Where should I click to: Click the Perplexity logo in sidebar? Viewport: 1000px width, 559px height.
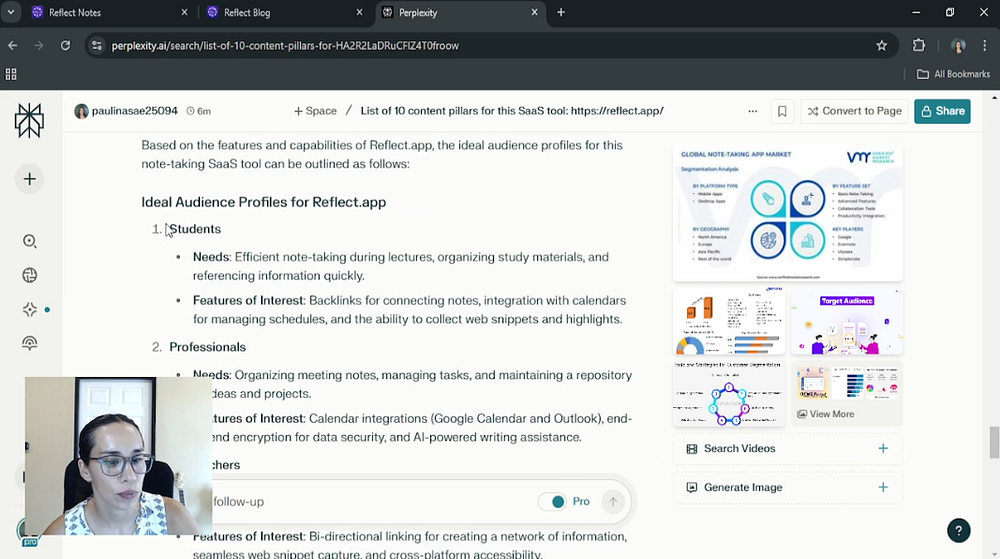click(x=29, y=120)
